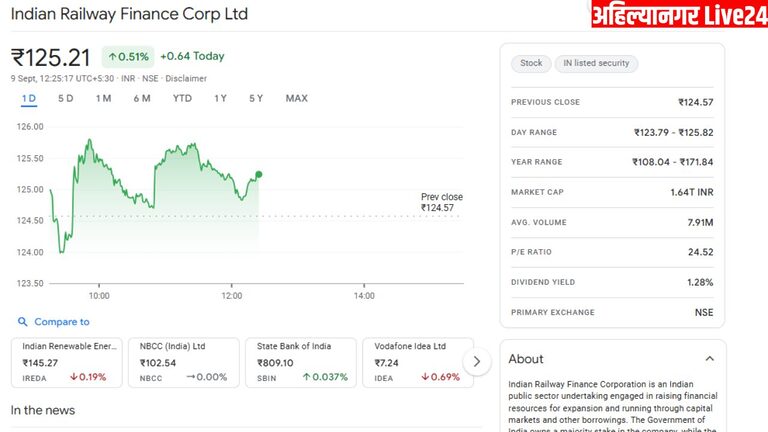
Task: Show the MAX range chart
Action: pyautogui.click(x=296, y=98)
